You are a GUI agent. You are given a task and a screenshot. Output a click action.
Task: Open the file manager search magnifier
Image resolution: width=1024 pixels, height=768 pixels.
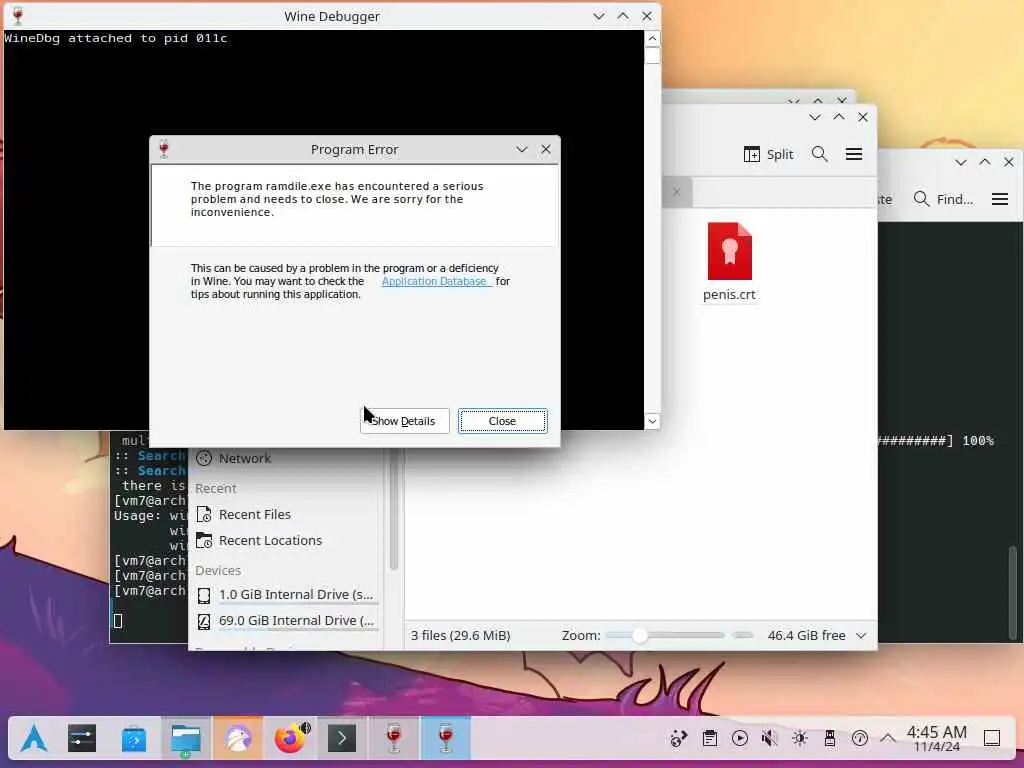click(820, 154)
